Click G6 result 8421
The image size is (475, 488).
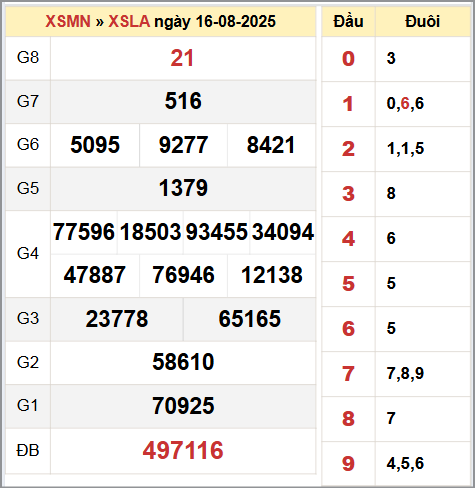click(271, 145)
